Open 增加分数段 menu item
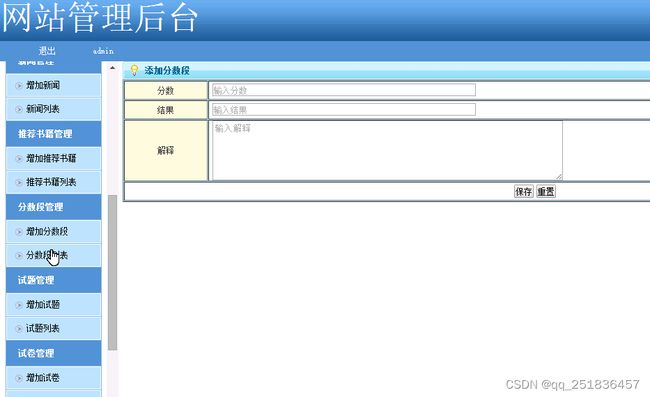 pyautogui.click(x=53, y=232)
